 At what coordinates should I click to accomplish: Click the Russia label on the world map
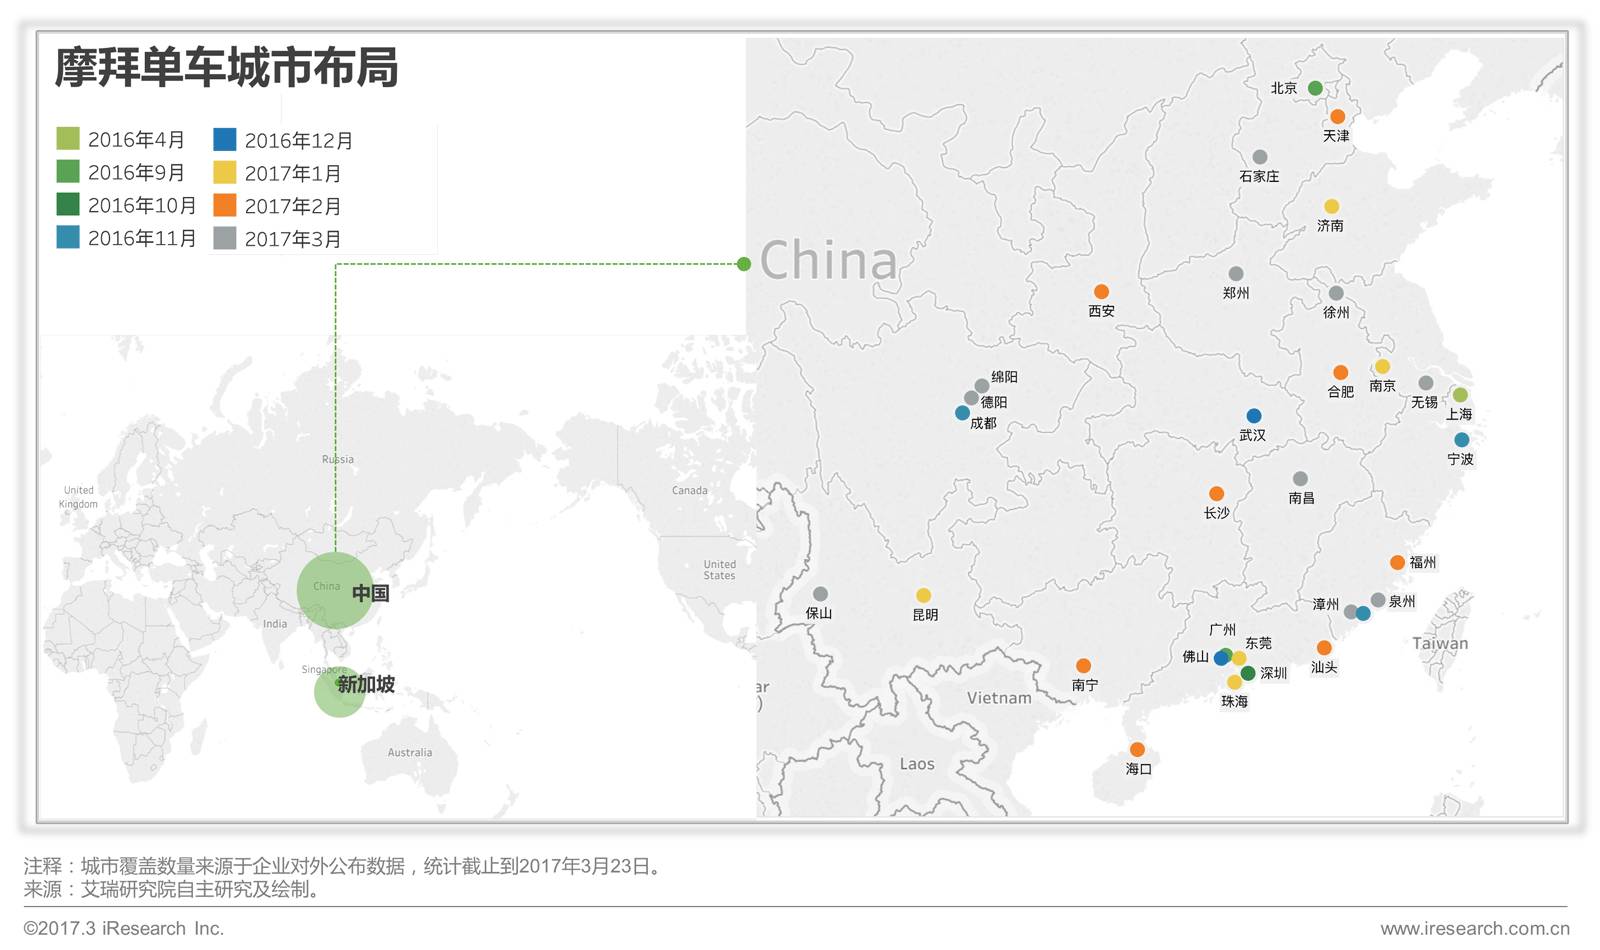[x=338, y=459]
